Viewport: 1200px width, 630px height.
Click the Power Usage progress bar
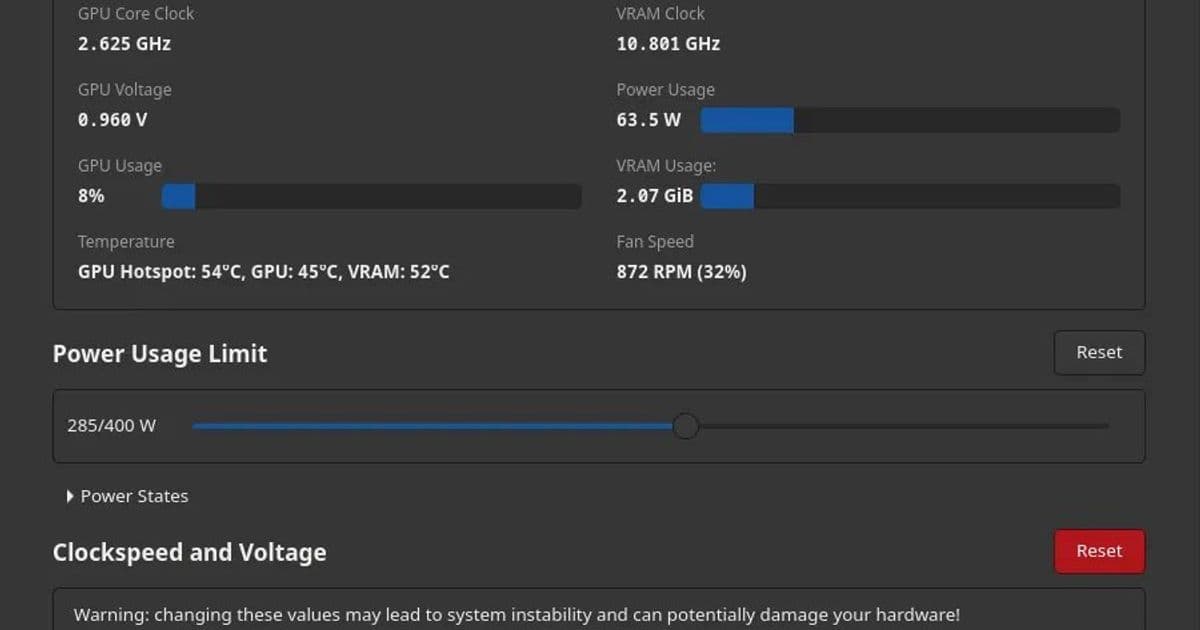910,119
